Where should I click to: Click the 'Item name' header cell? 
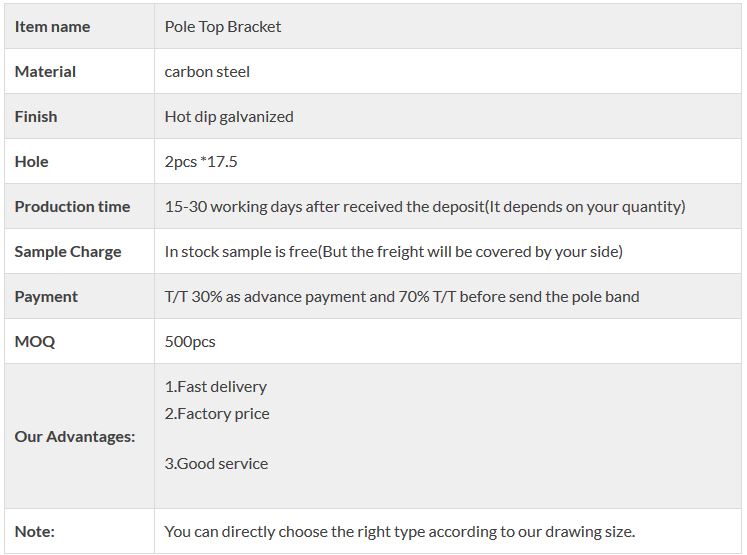point(52,27)
